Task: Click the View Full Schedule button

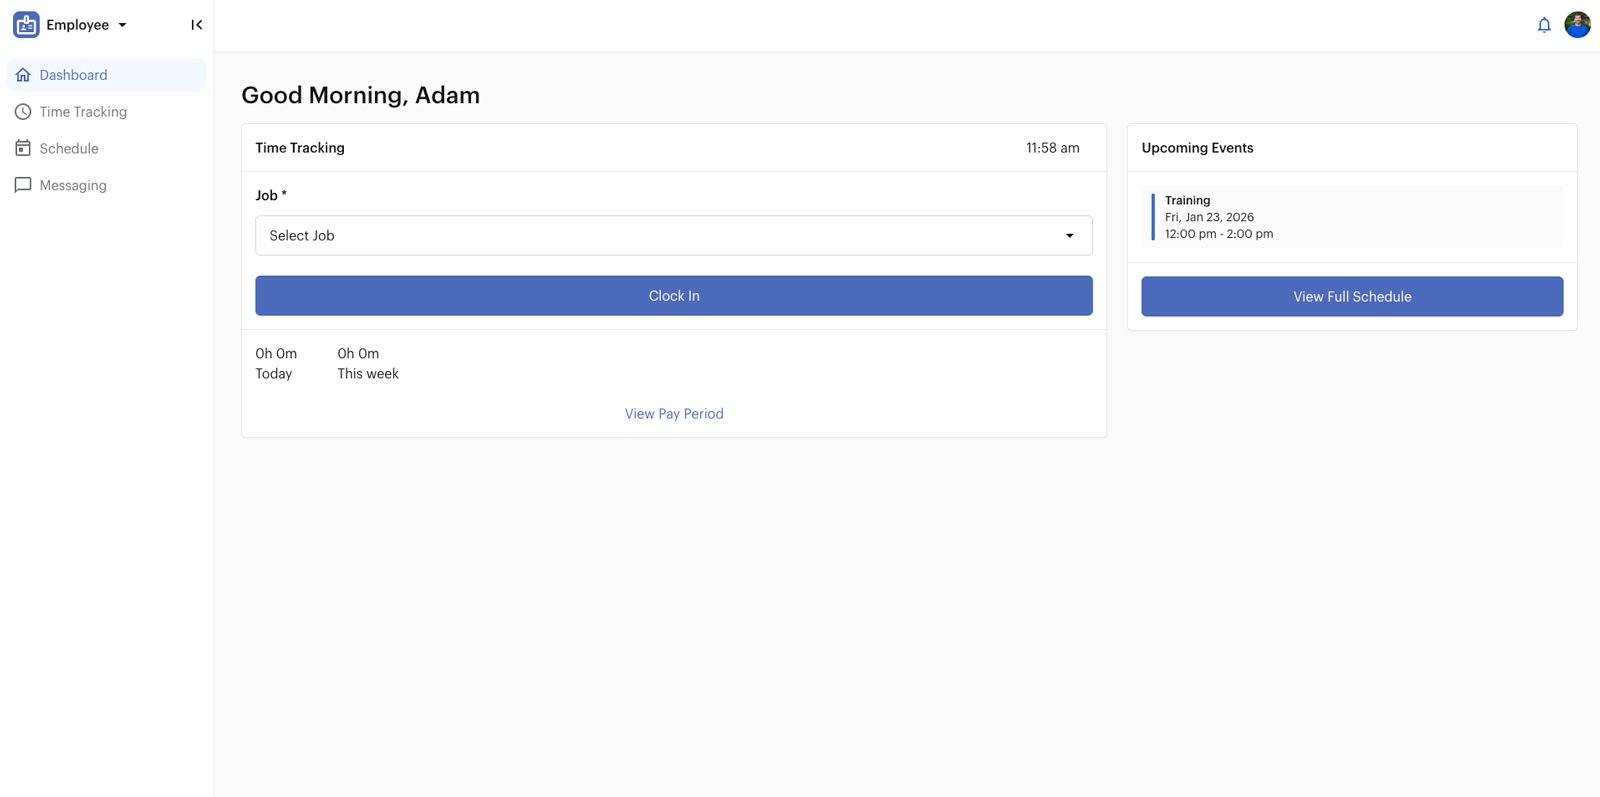Action: click(1352, 297)
